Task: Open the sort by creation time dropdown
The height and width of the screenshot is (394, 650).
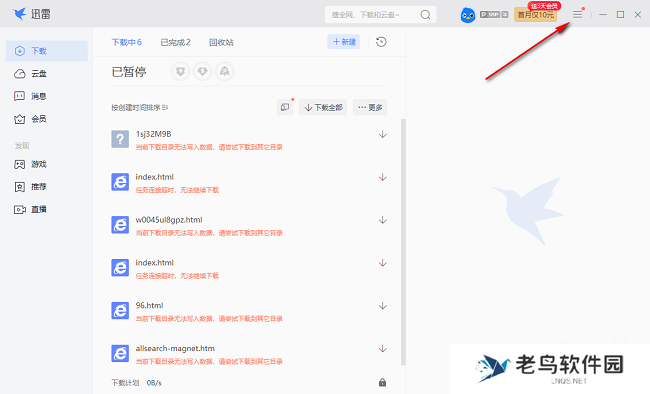Action: pos(140,107)
